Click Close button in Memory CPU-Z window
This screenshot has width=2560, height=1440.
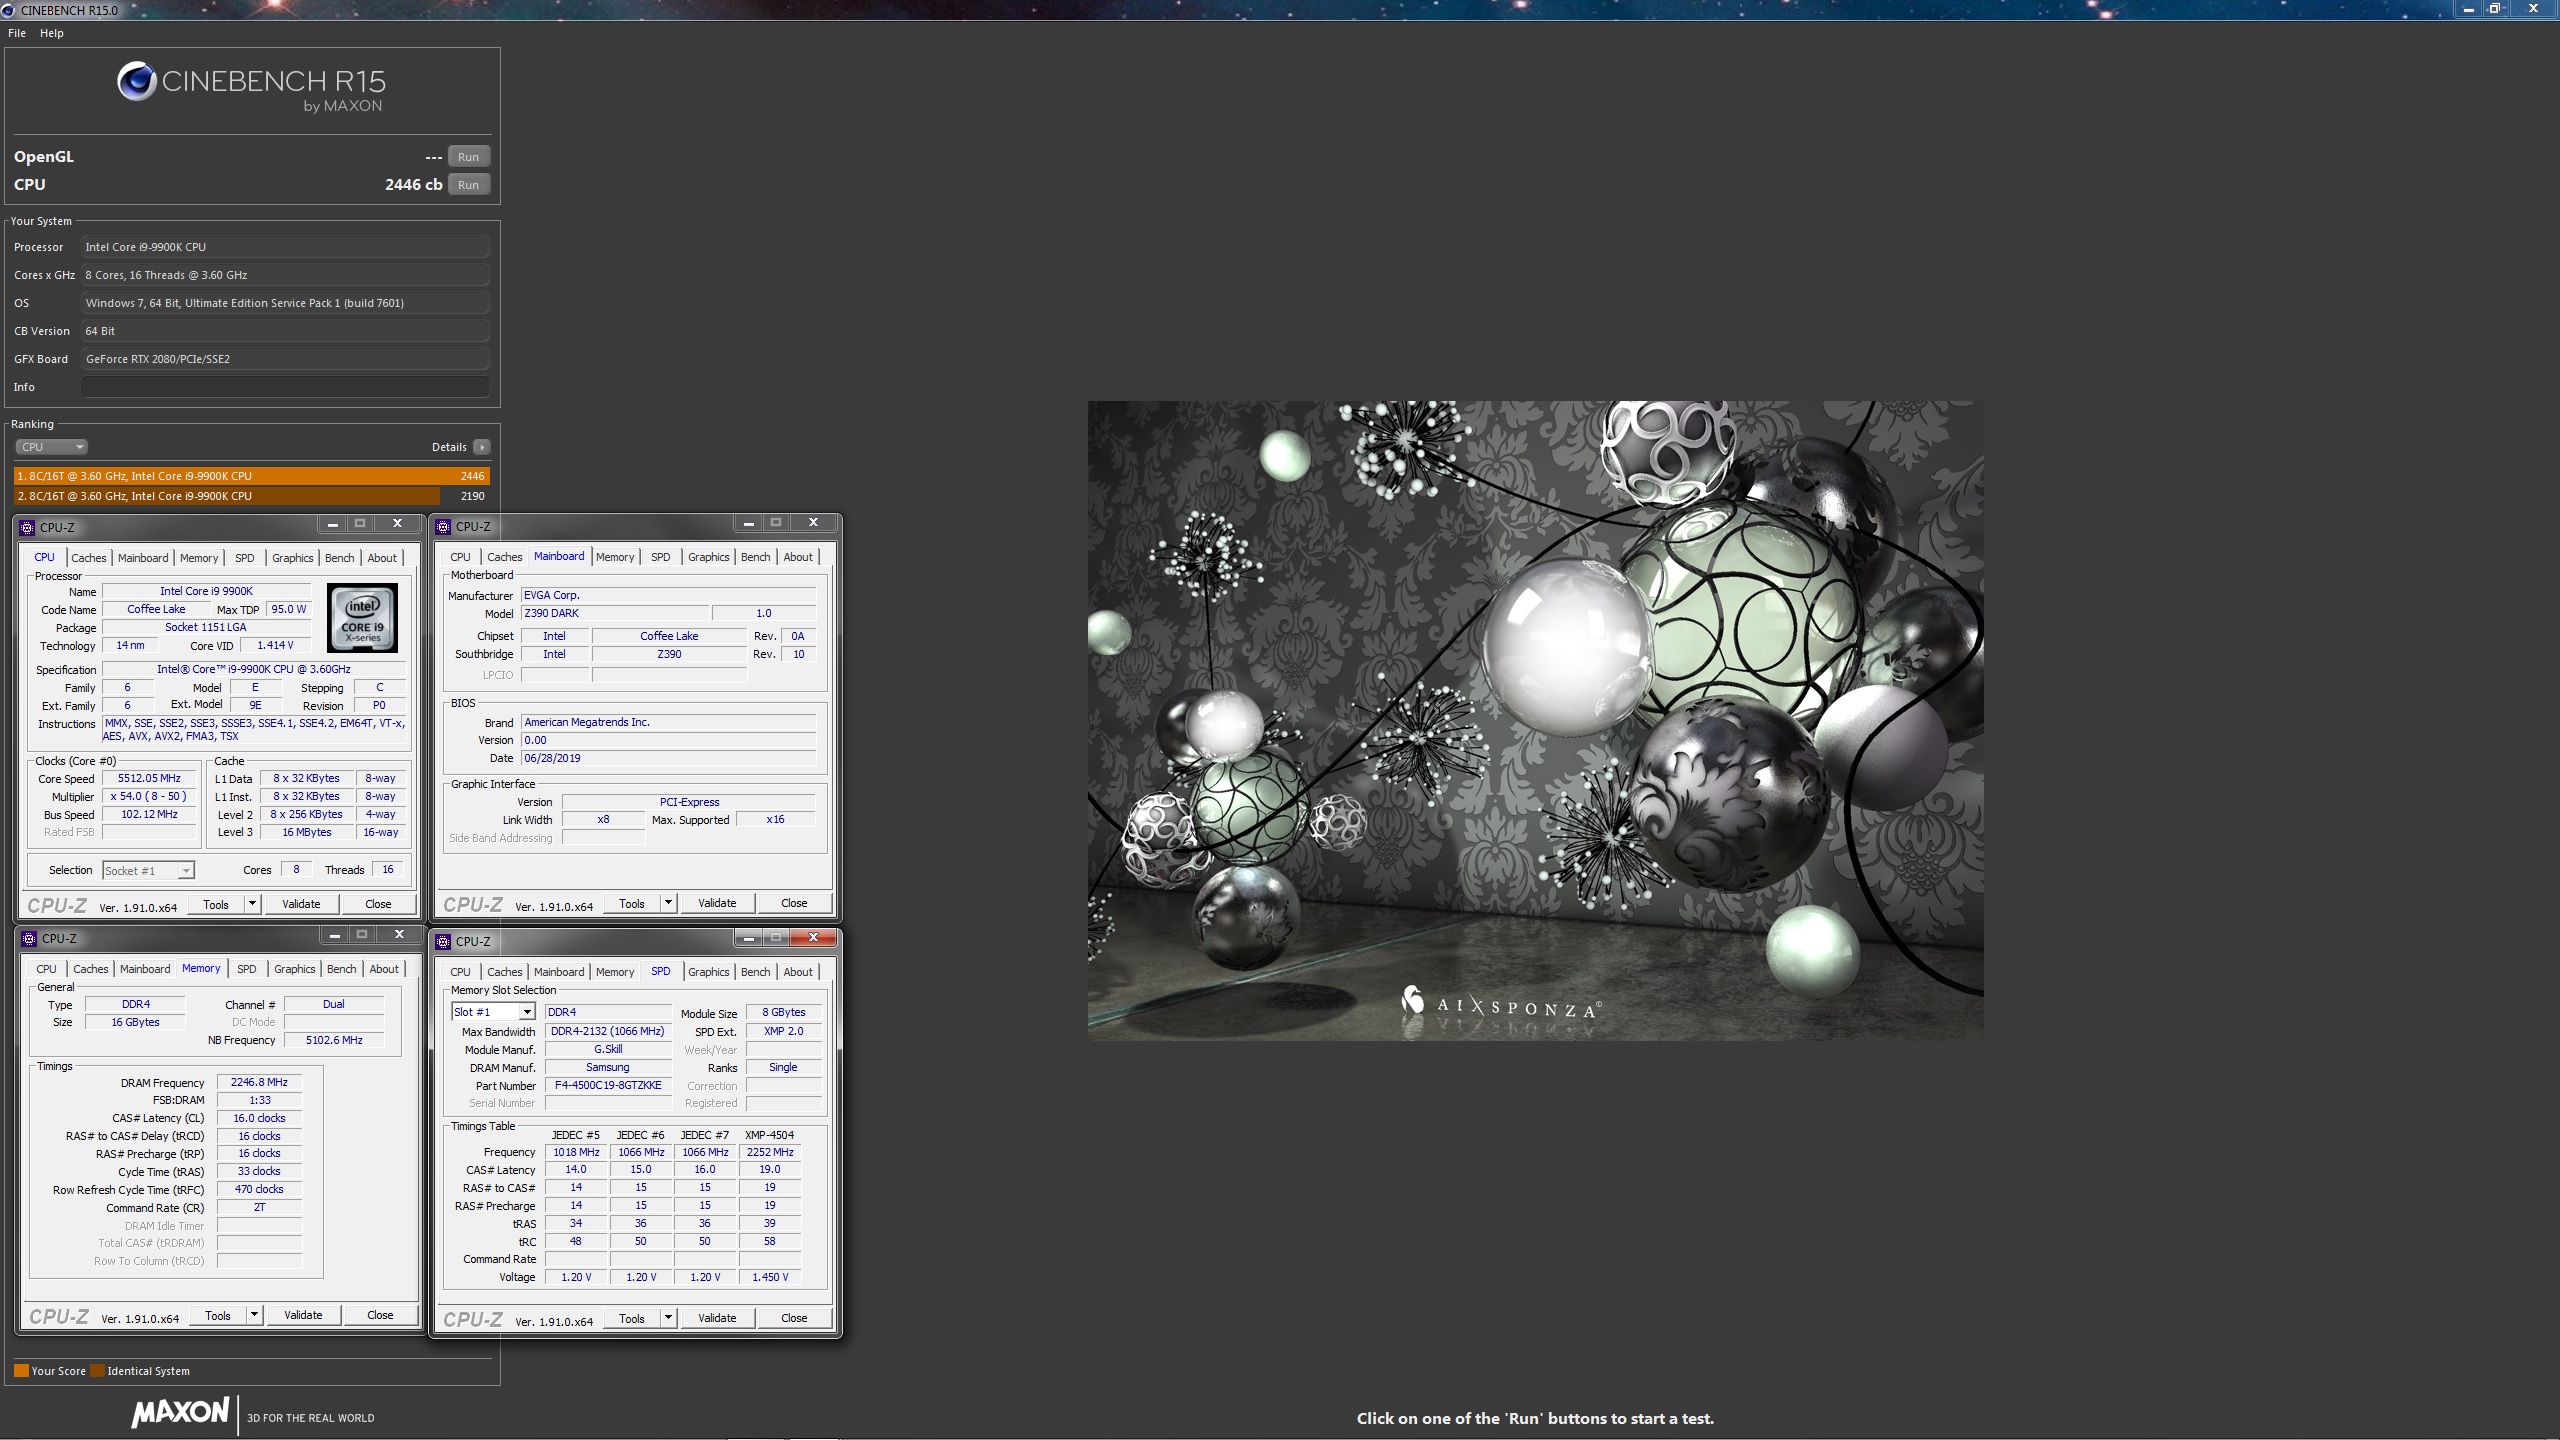tap(380, 1316)
